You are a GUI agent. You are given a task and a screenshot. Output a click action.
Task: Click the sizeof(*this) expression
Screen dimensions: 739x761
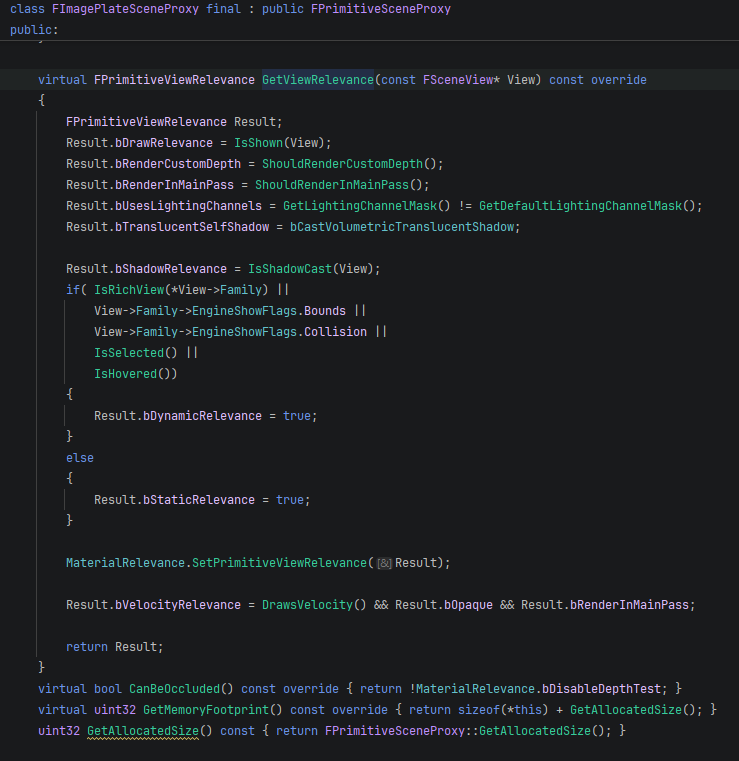click(503, 710)
